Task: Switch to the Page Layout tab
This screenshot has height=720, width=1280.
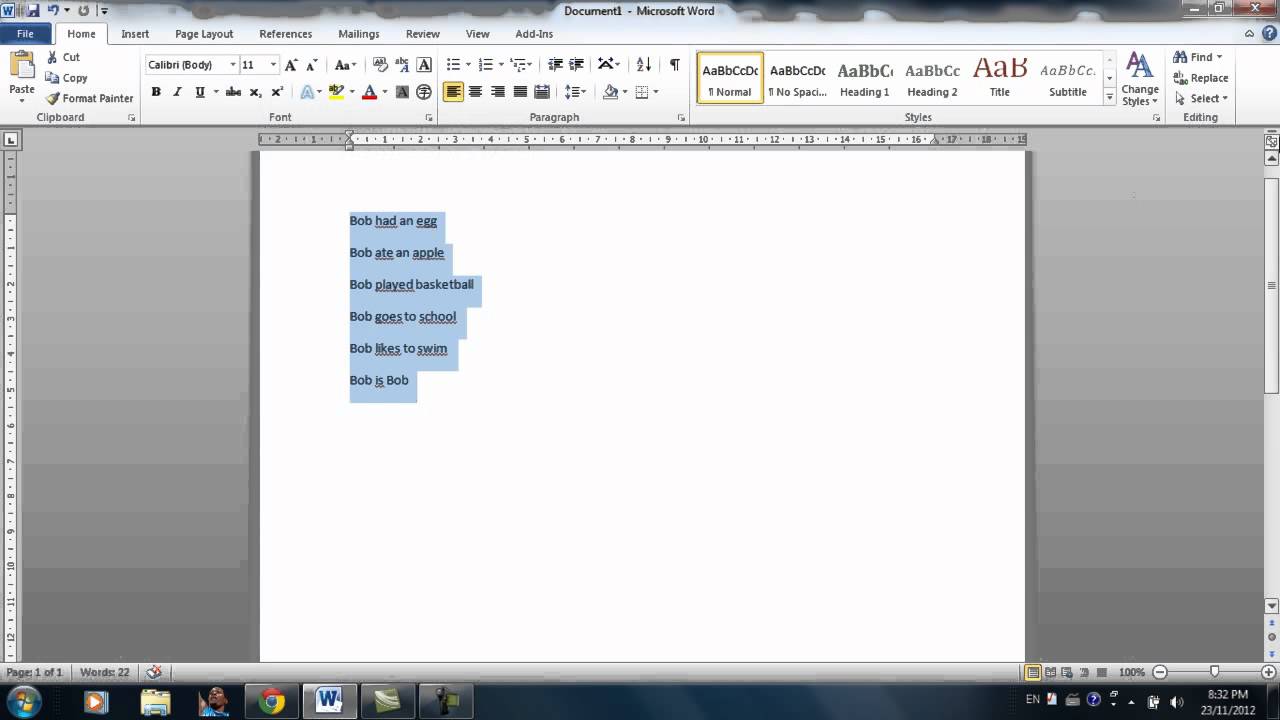Action: tap(204, 34)
